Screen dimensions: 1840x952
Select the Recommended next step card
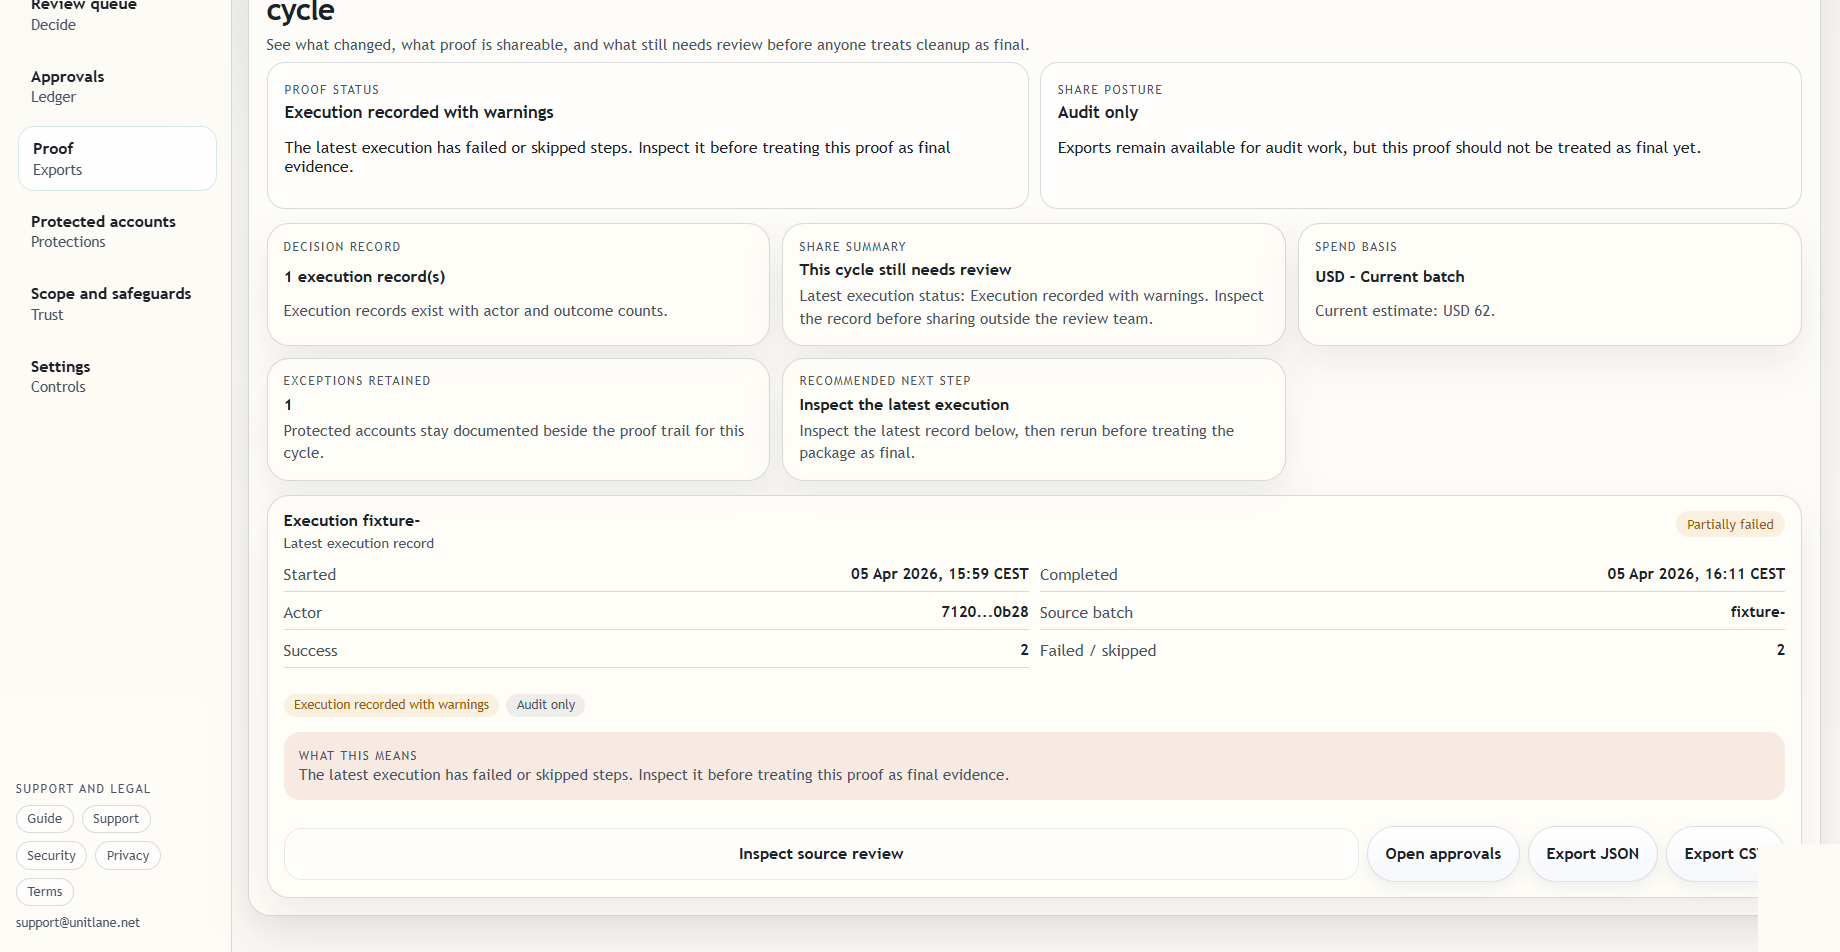tap(1033, 419)
